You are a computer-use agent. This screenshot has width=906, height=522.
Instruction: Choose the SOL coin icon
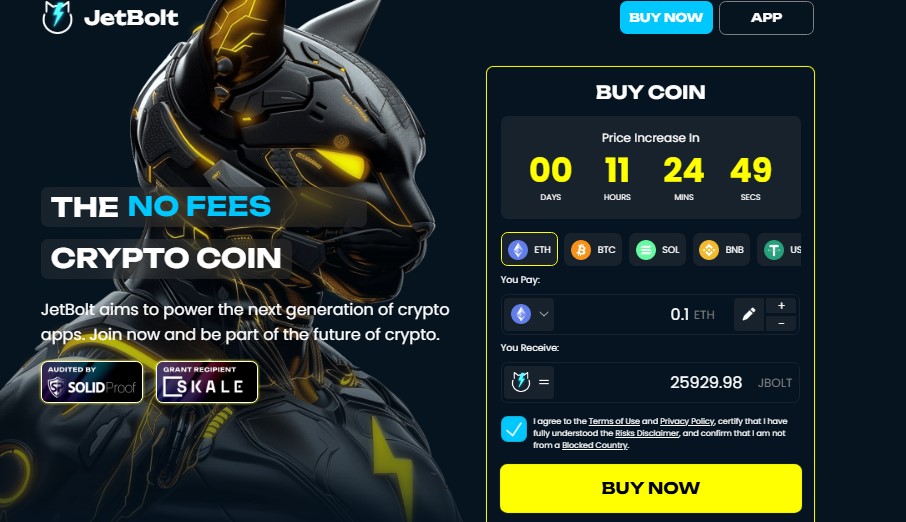(x=645, y=250)
